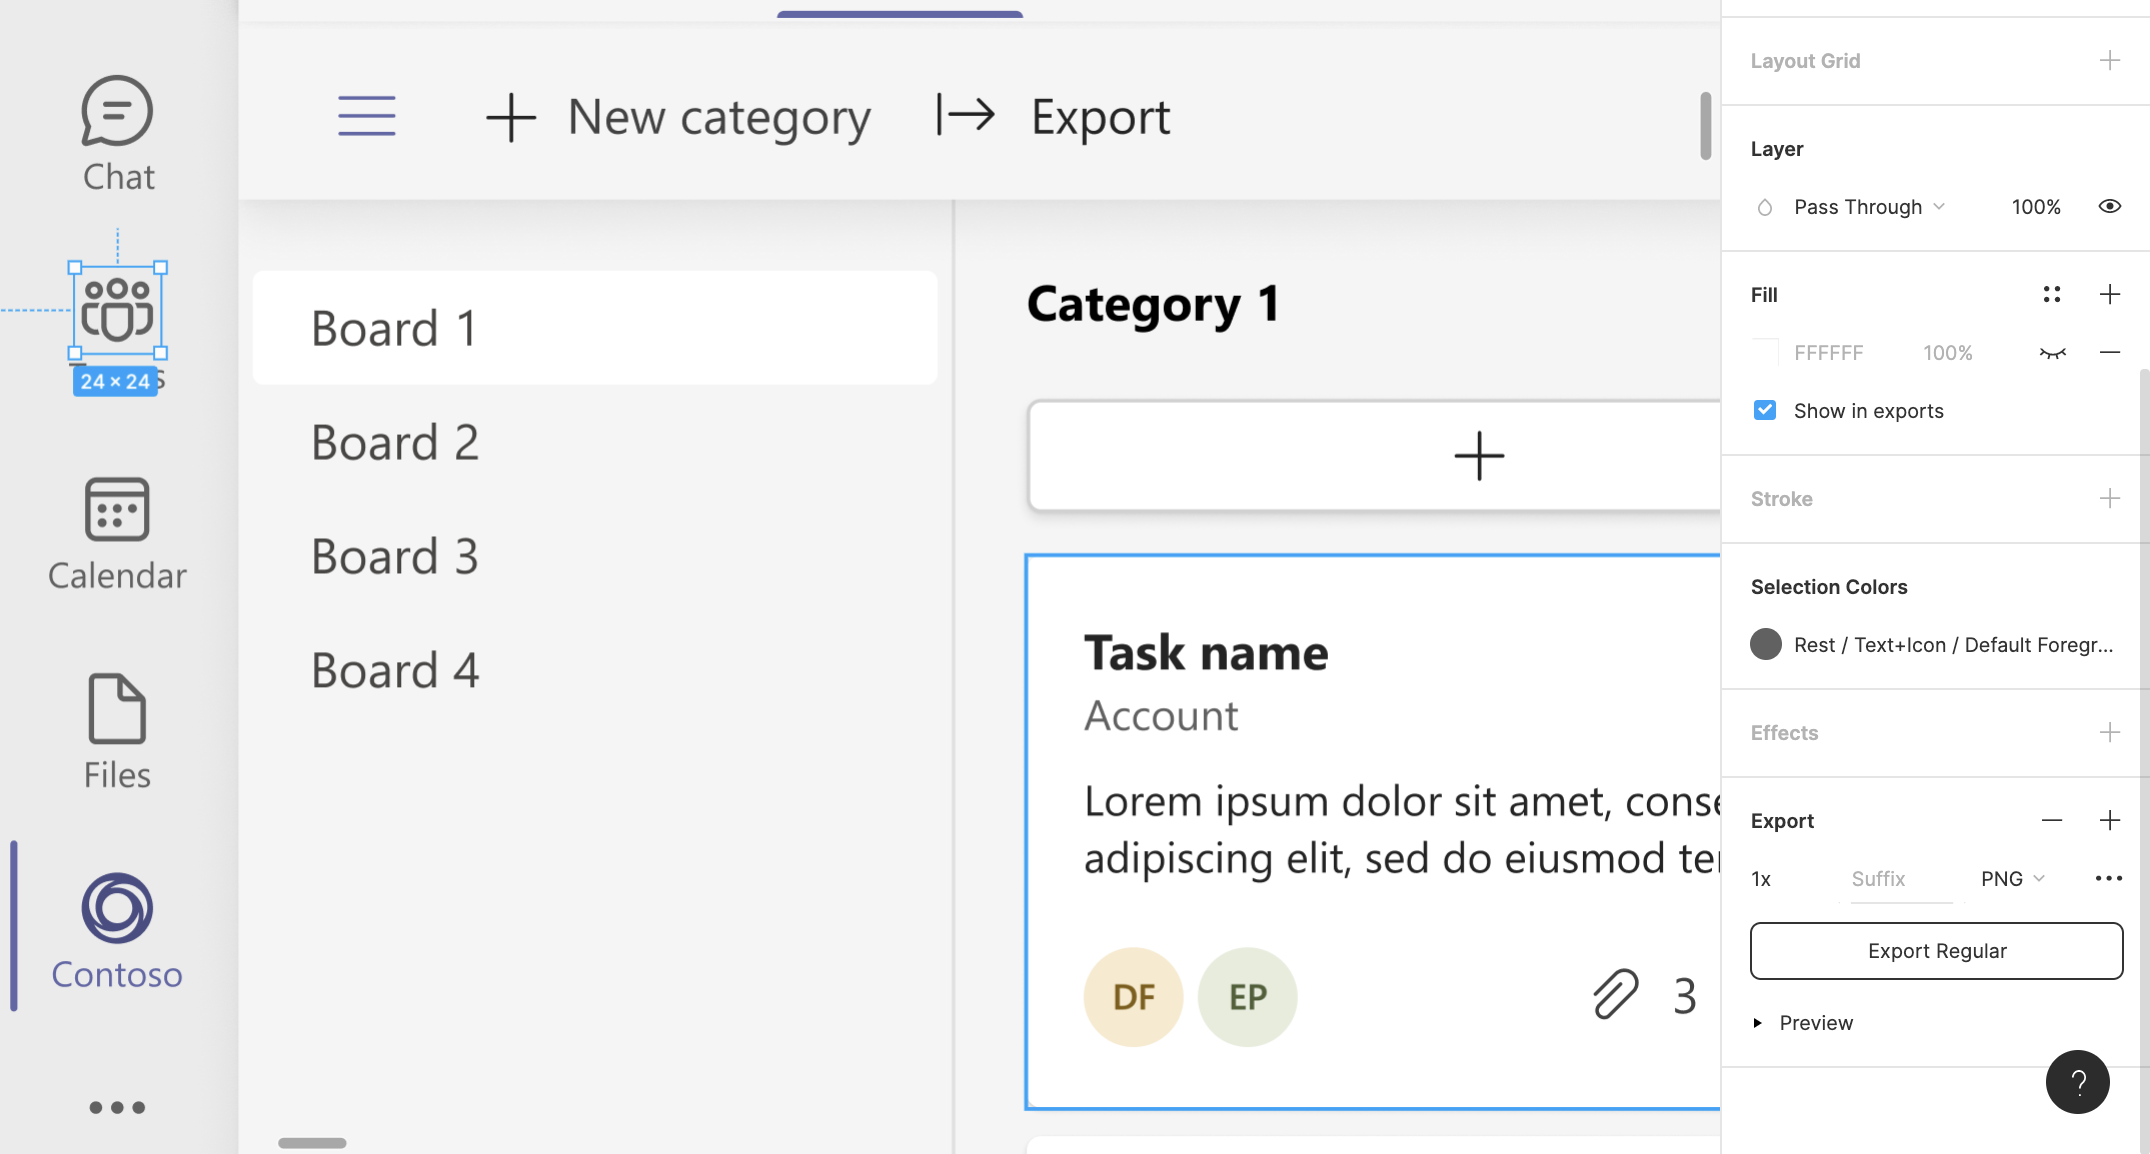Click the Chat icon in sidebar
The image size is (2150, 1154).
tap(117, 112)
